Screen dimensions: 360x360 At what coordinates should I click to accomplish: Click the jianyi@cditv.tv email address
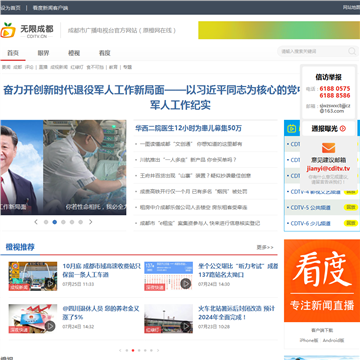pyautogui.click(x=328, y=169)
